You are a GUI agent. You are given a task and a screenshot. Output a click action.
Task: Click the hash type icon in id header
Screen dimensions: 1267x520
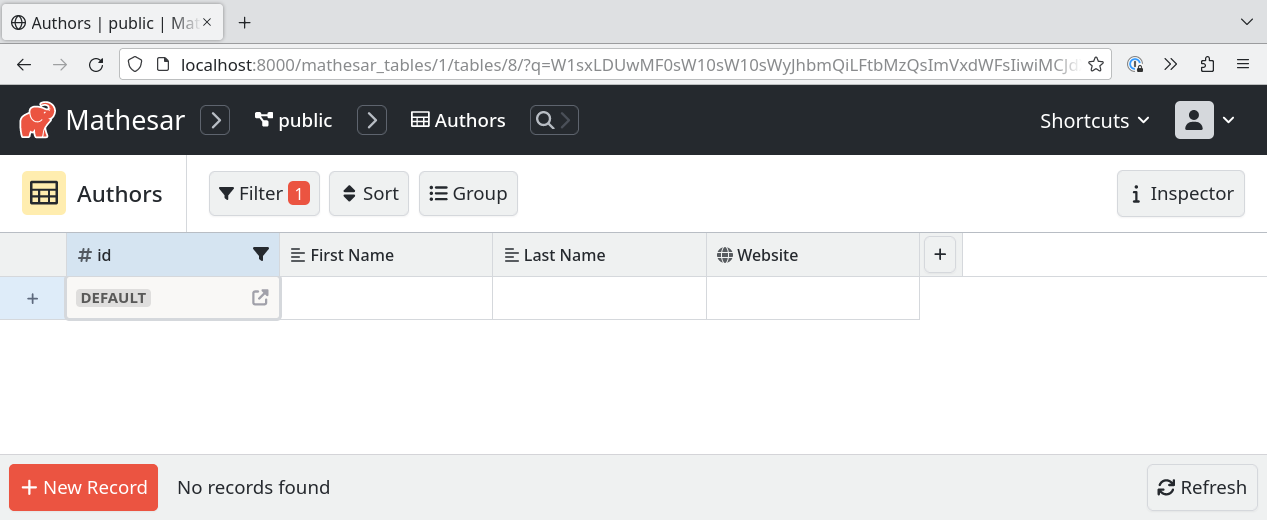pyautogui.click(x=85, y=255)
